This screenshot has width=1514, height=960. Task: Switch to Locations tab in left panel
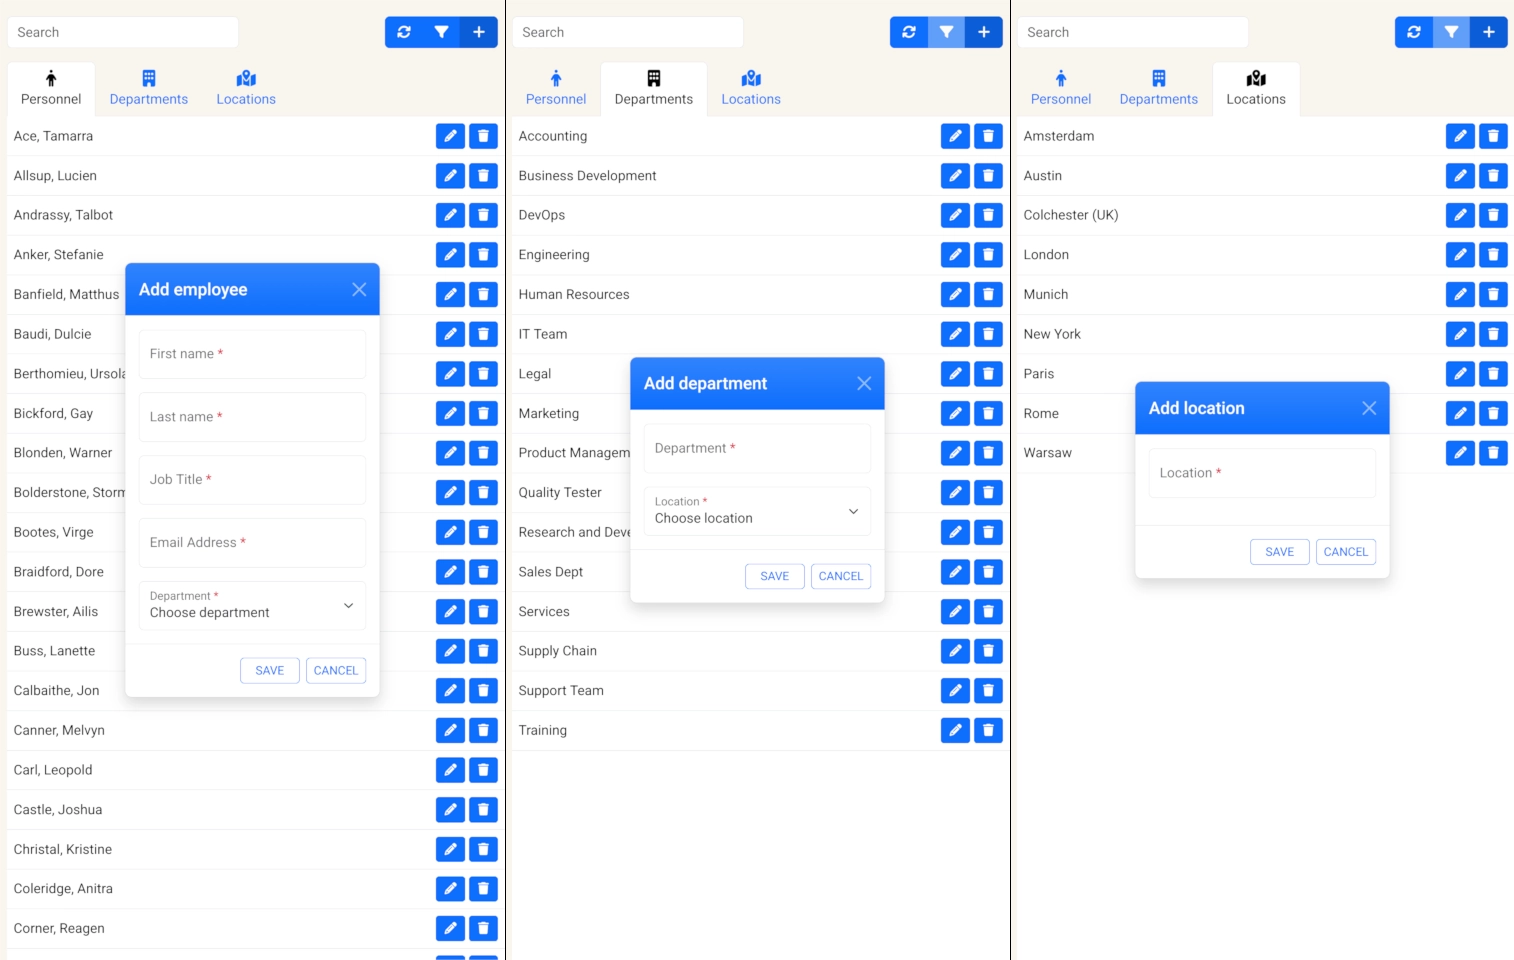[x=246, y=88]
